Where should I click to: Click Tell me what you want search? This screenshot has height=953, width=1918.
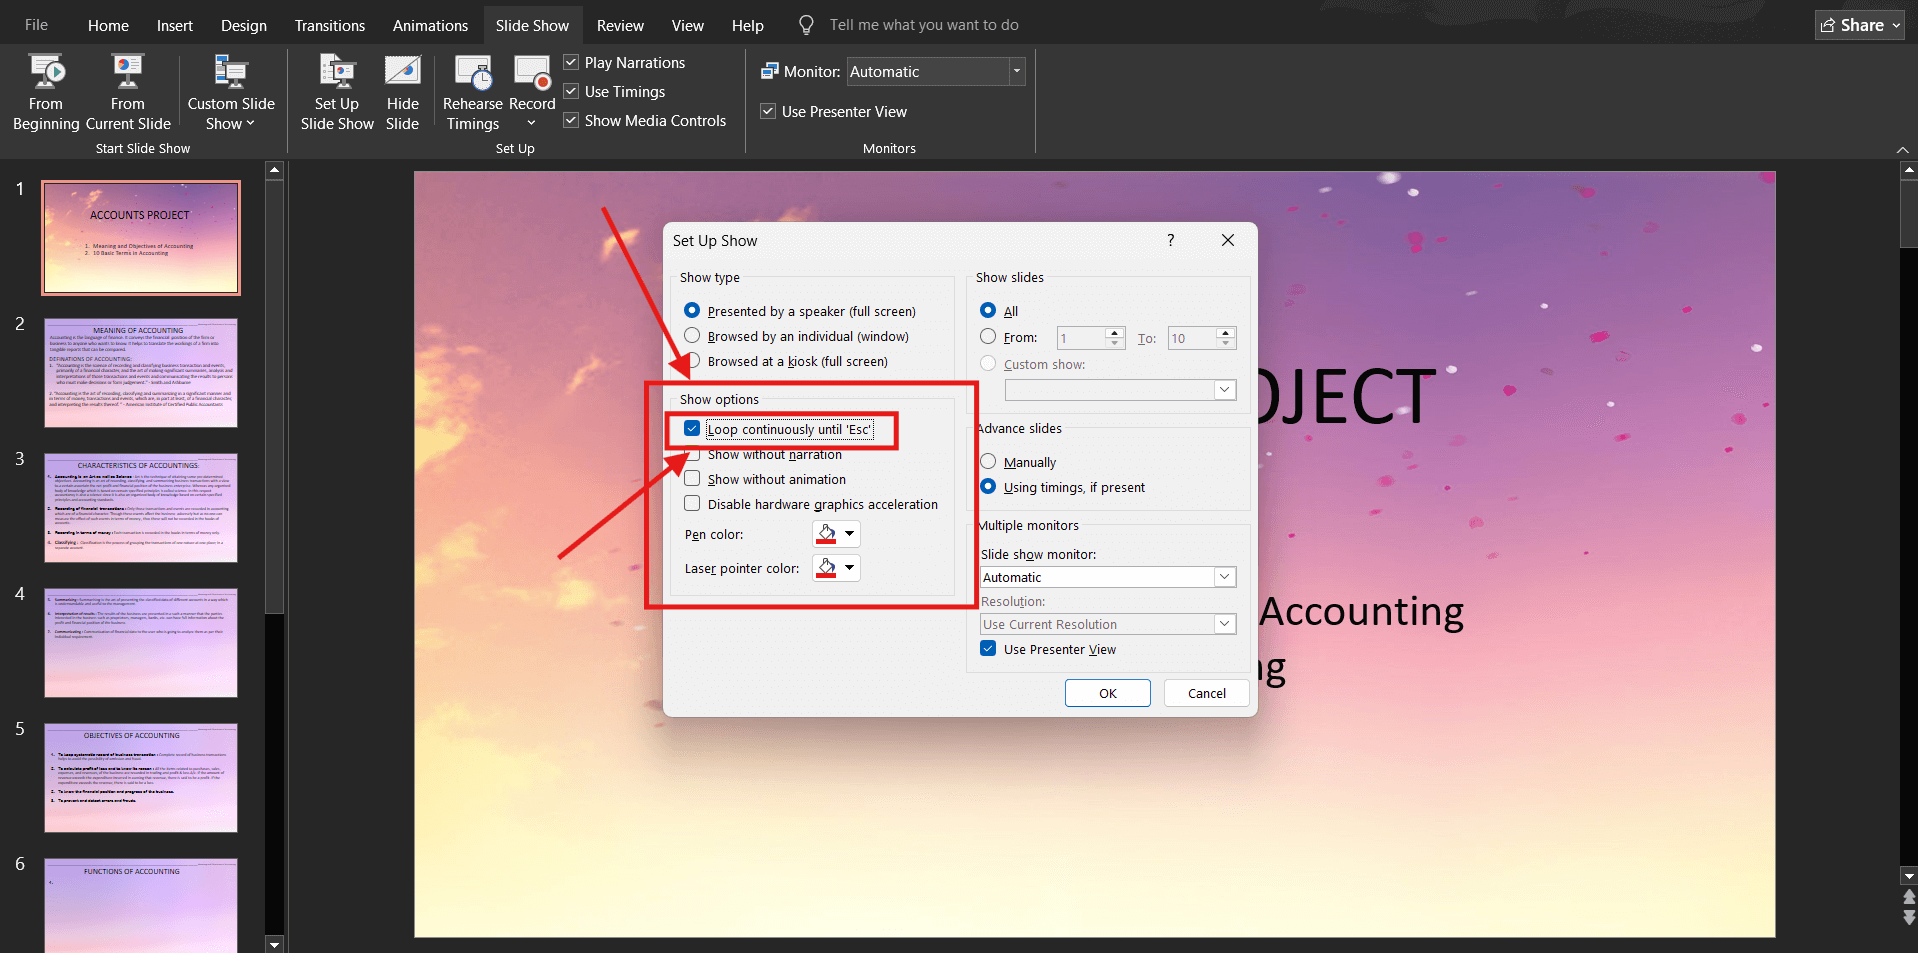tap(924, 25)
